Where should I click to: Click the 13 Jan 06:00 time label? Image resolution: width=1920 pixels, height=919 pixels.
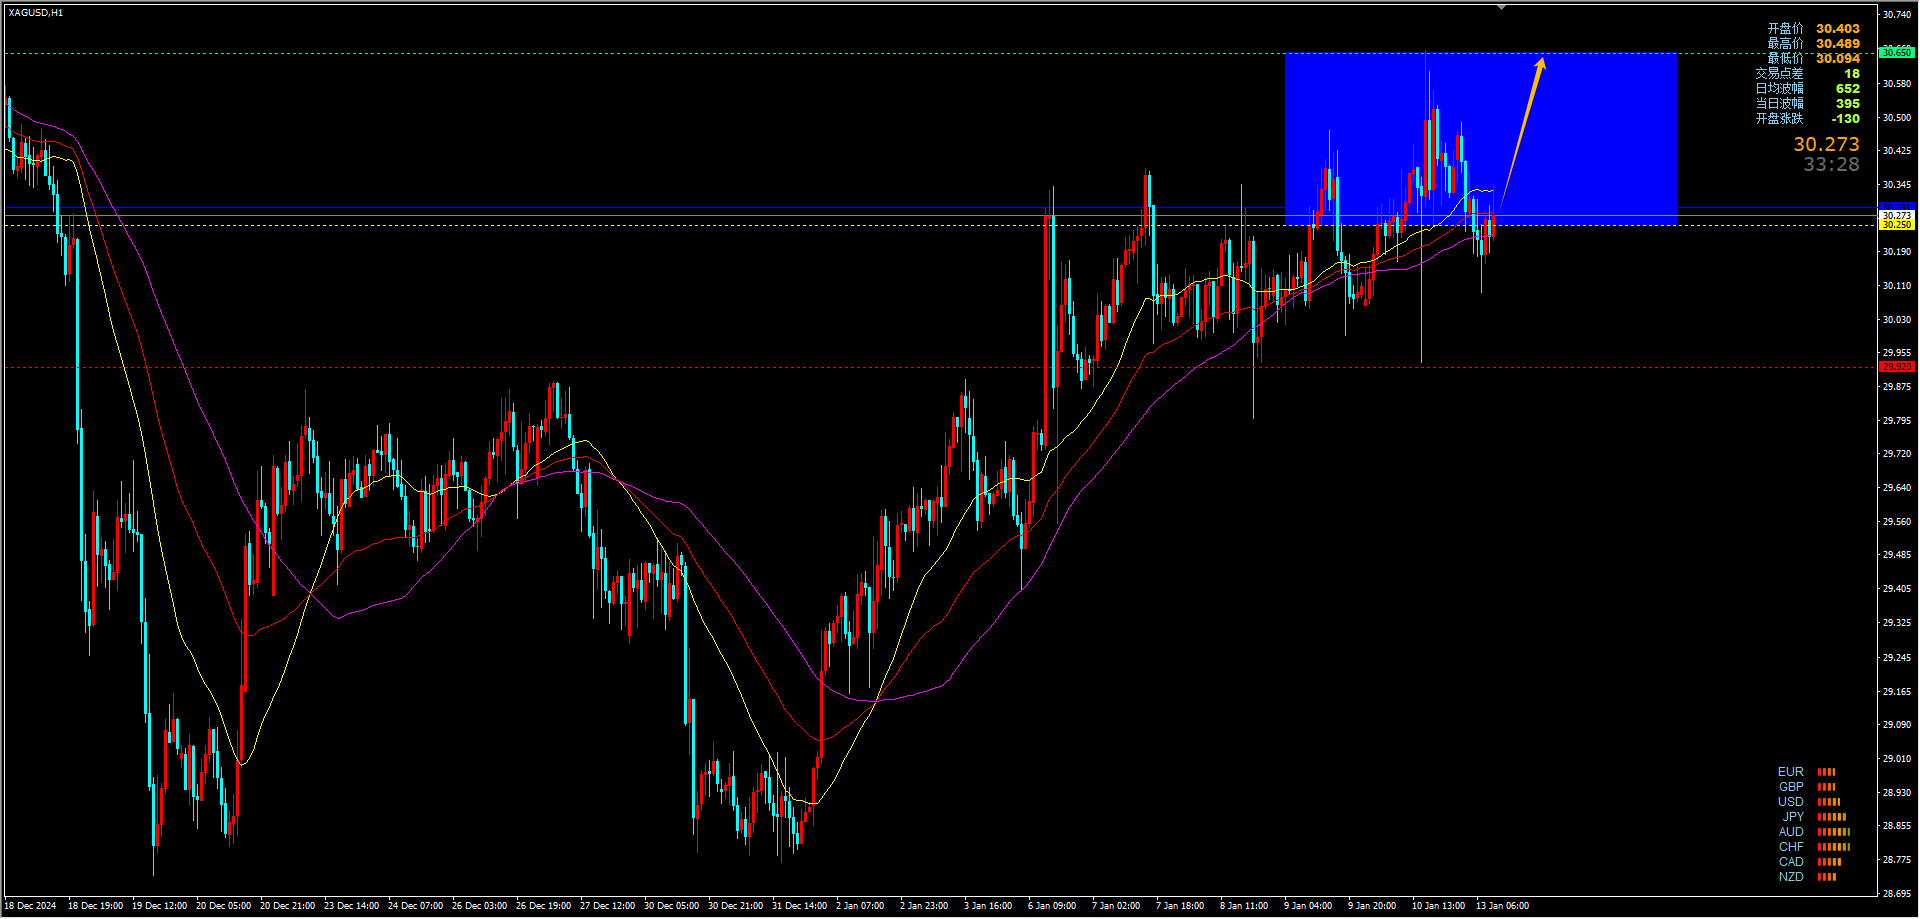[x=1502, y=906]
